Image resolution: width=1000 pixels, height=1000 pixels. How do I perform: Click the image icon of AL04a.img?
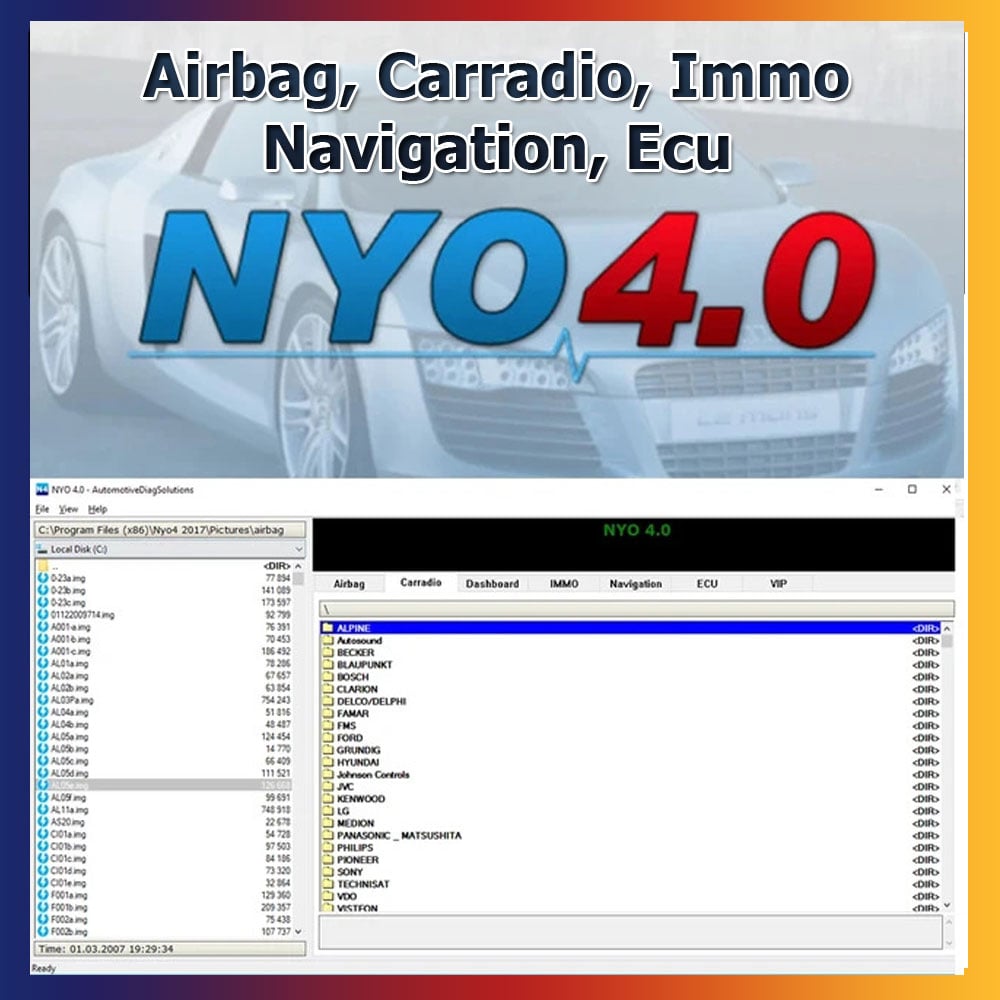pyautogui.click(x=43, y=712)
